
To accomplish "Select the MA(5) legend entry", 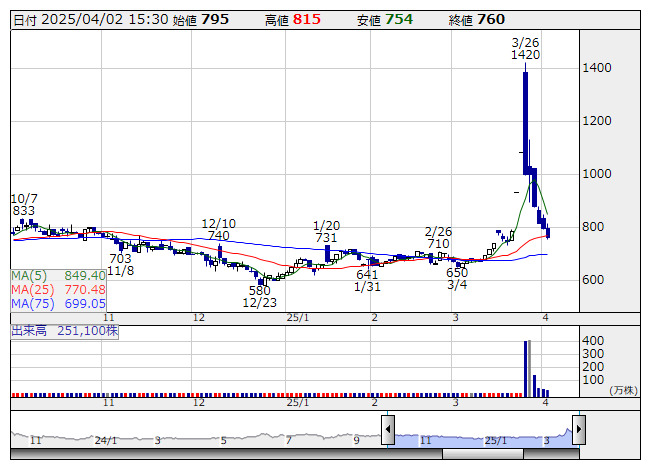I will point(59,275).
